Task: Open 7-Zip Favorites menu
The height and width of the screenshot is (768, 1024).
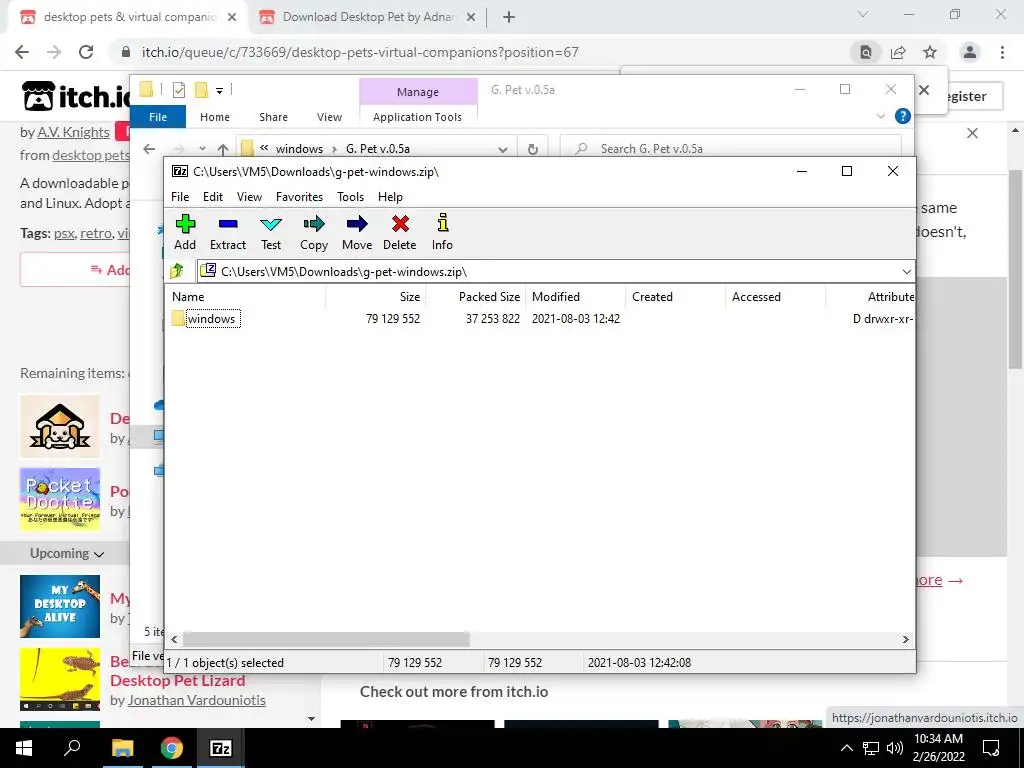Action: coord(300,197)
